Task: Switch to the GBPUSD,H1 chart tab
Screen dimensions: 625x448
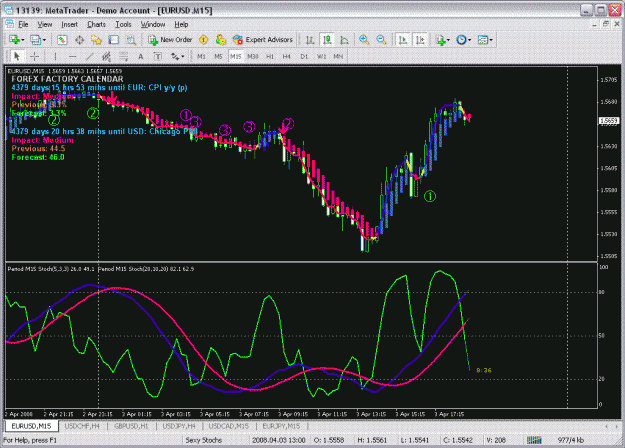Action: click(x=131, y=426)
